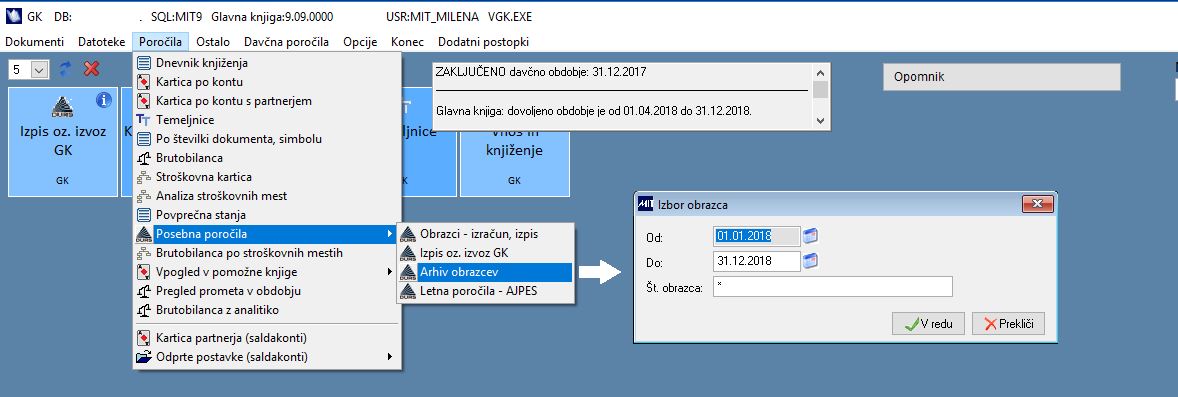Open the Davčna poročila menu

pos(286,42)
